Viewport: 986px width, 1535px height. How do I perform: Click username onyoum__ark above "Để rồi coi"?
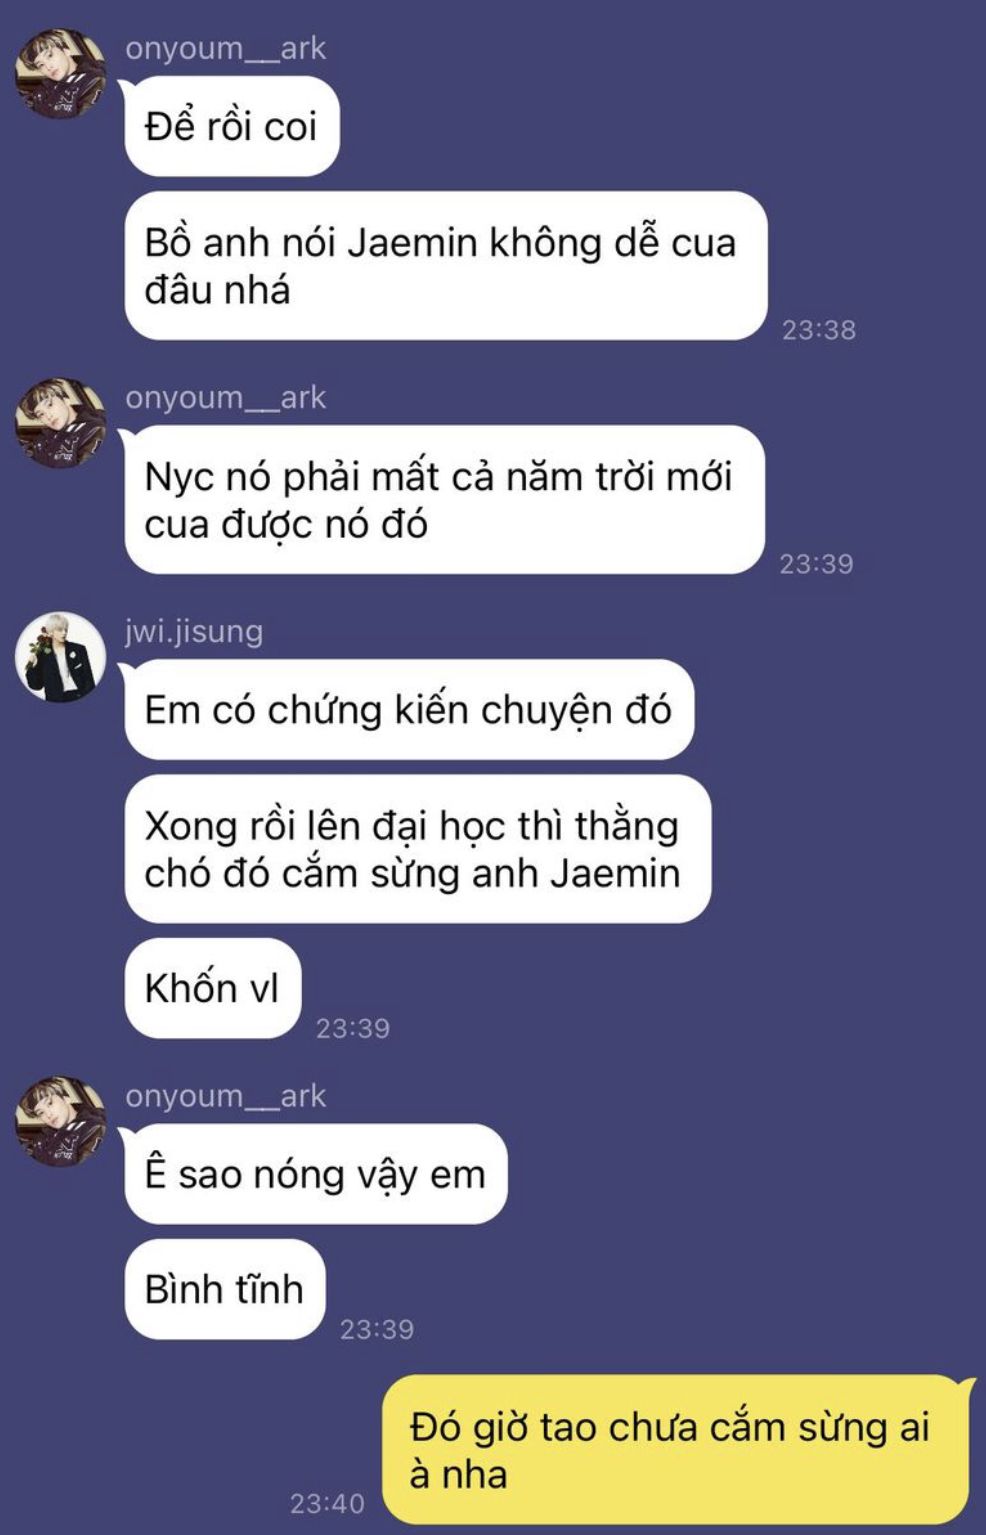click(x=225, y=48)
